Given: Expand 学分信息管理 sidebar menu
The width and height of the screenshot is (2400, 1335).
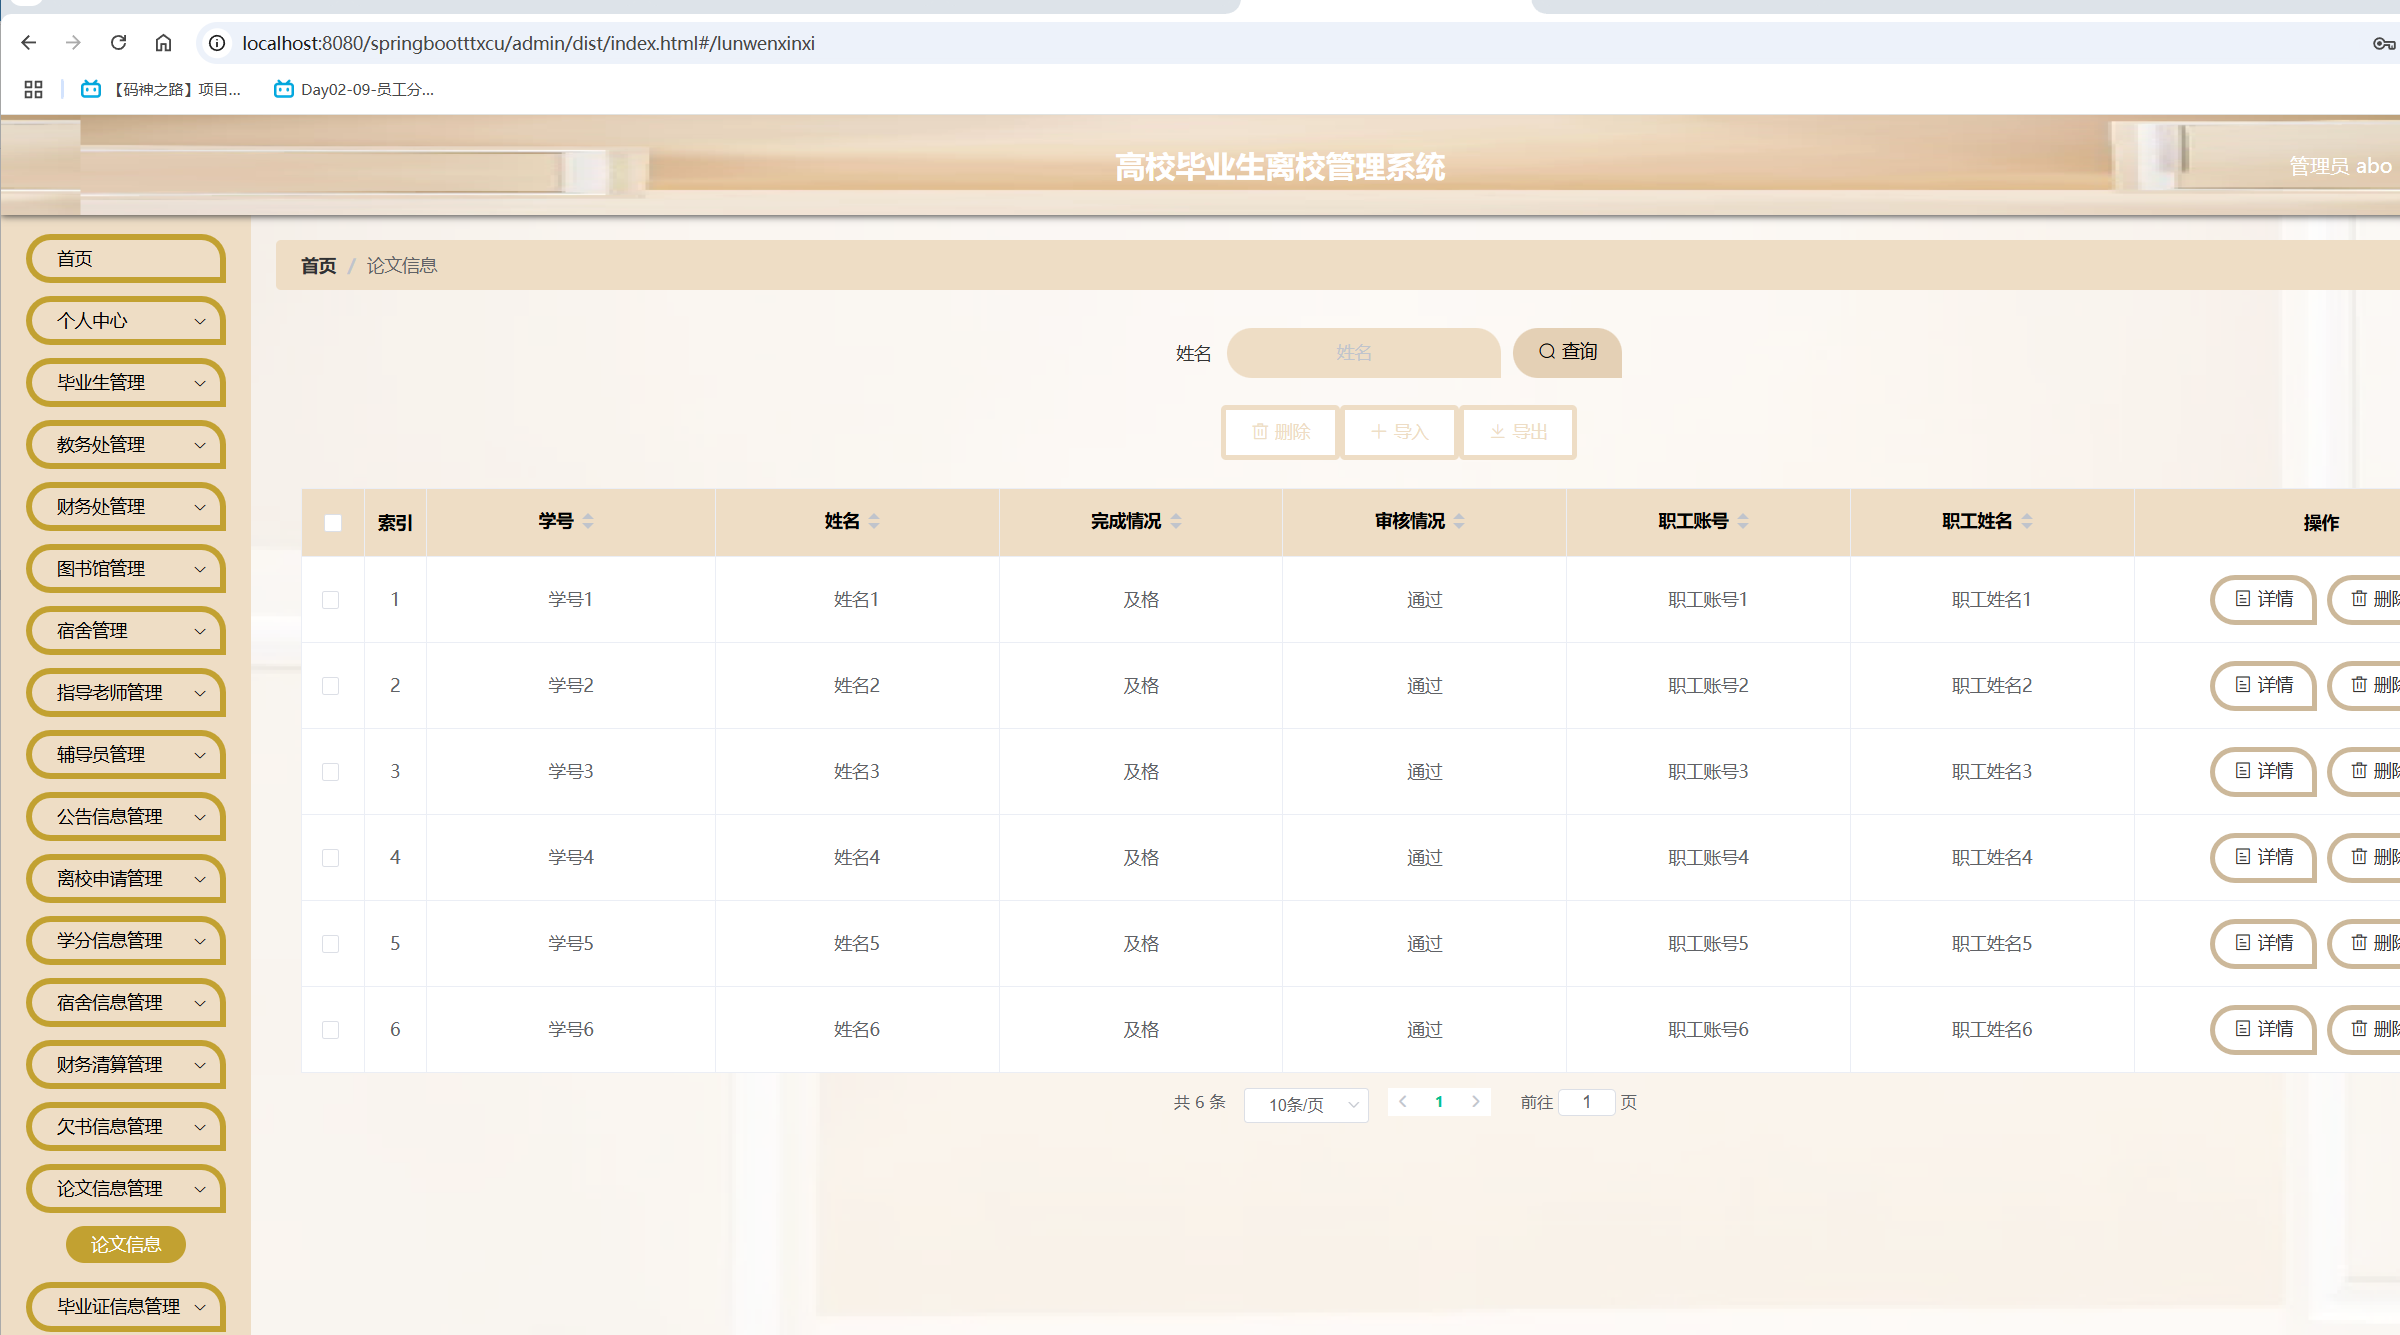Looking at the screenshot, I should [x=126, y=941].
